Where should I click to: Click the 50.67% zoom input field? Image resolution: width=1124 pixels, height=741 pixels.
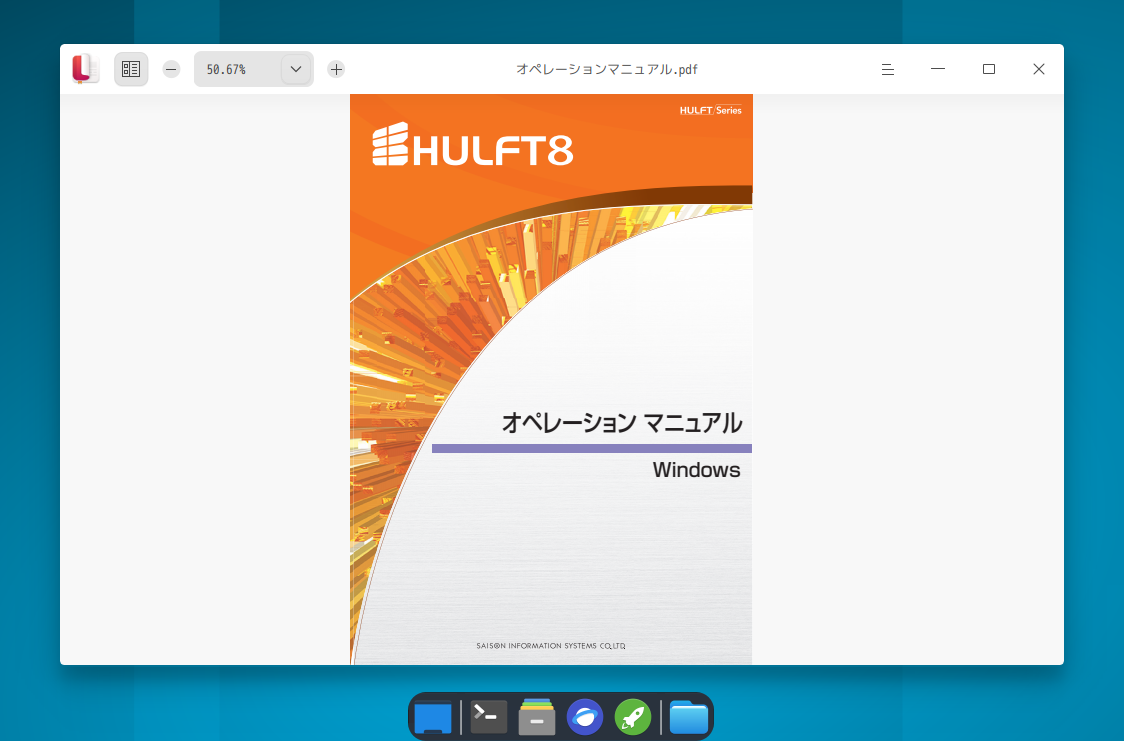237,70
